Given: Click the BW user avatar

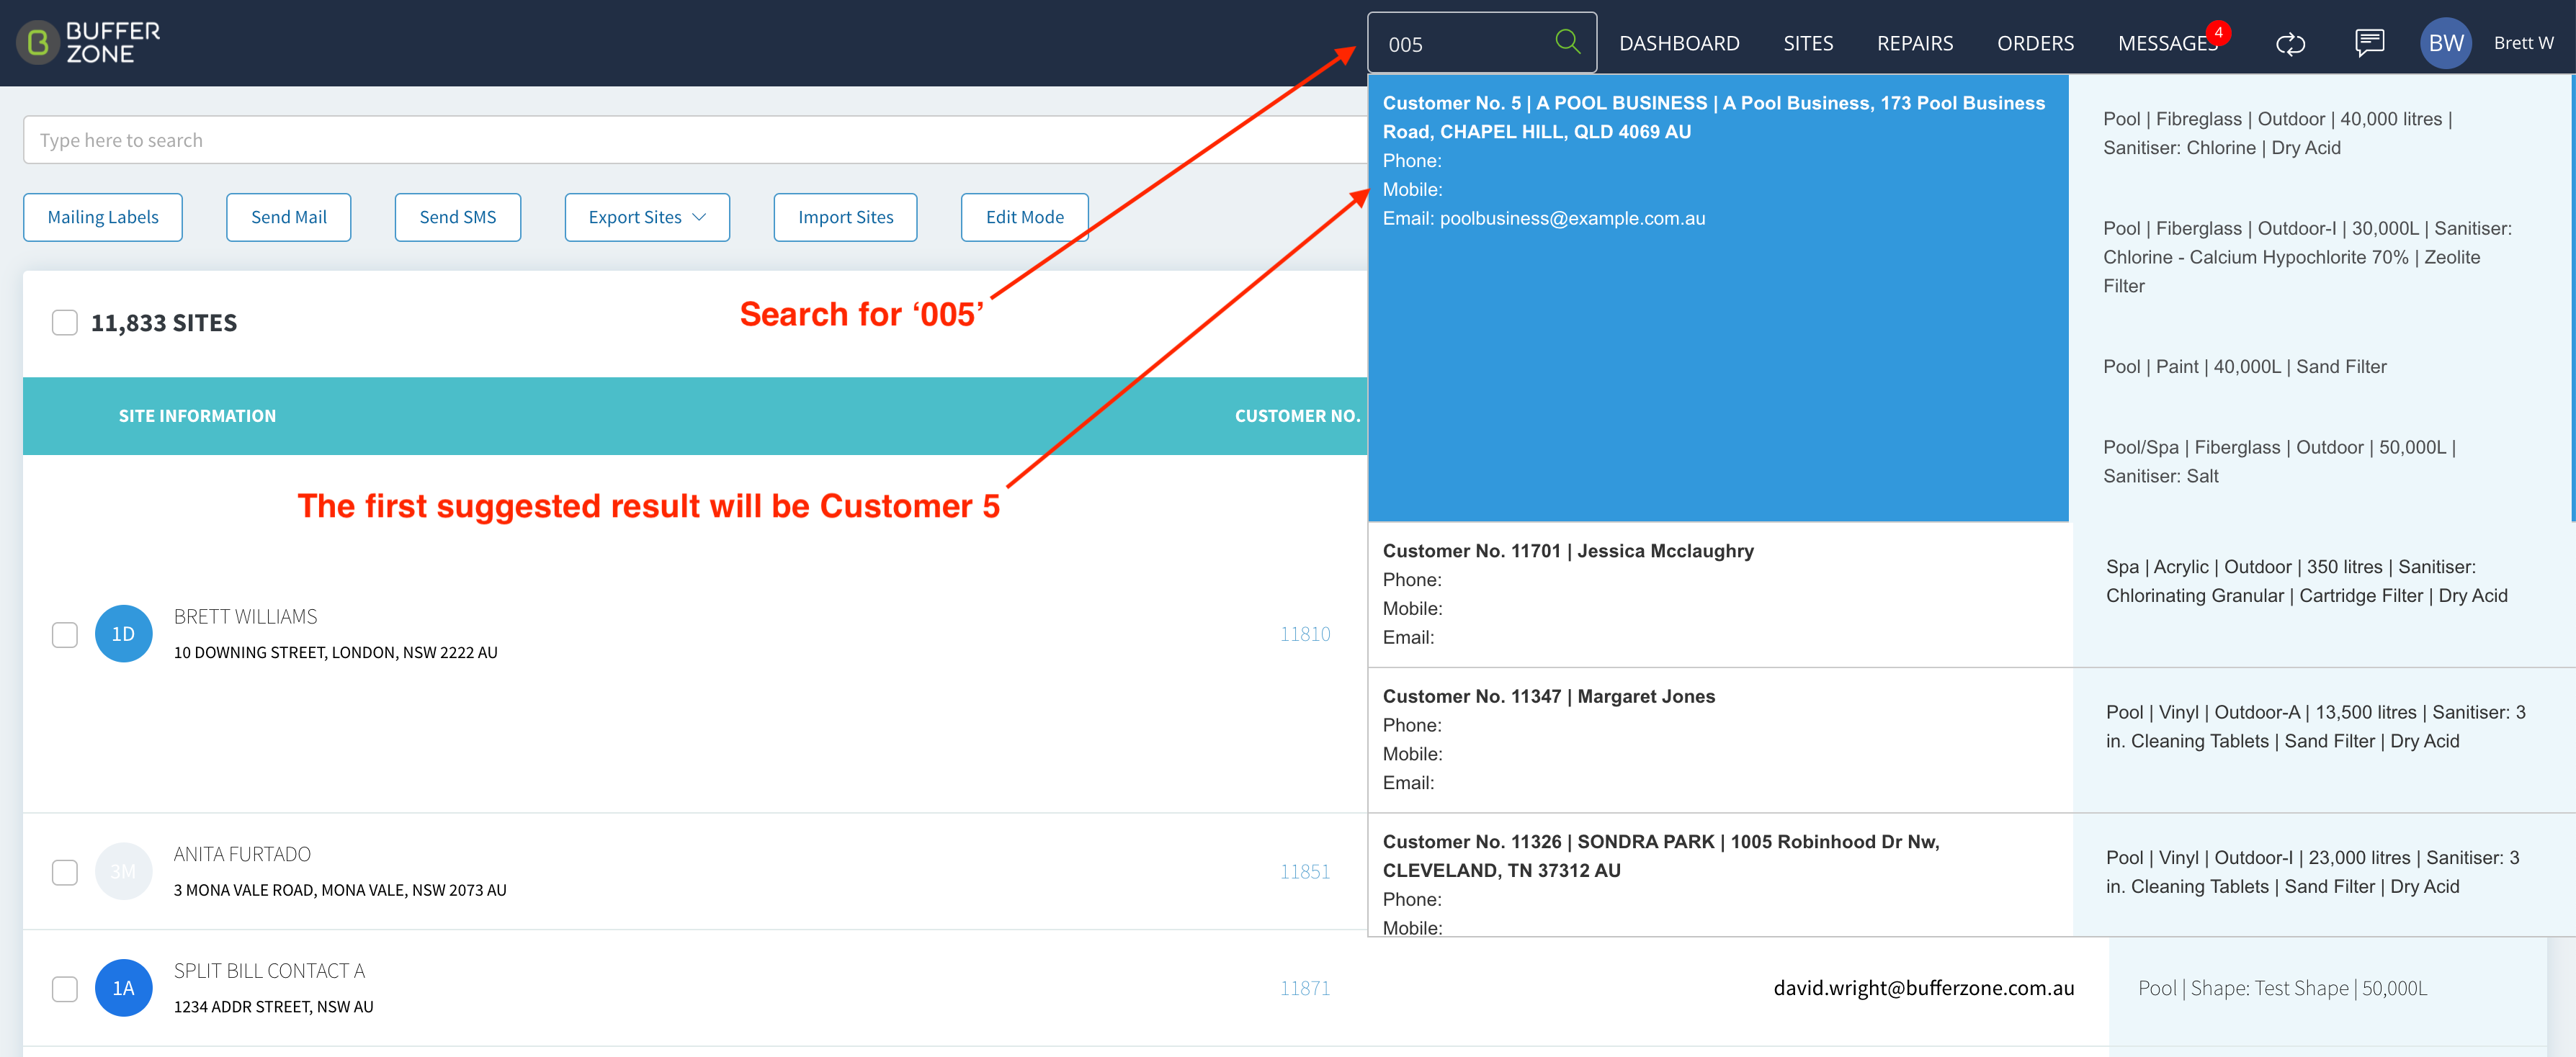Looking at the screenshot, I should point(2445,43).
